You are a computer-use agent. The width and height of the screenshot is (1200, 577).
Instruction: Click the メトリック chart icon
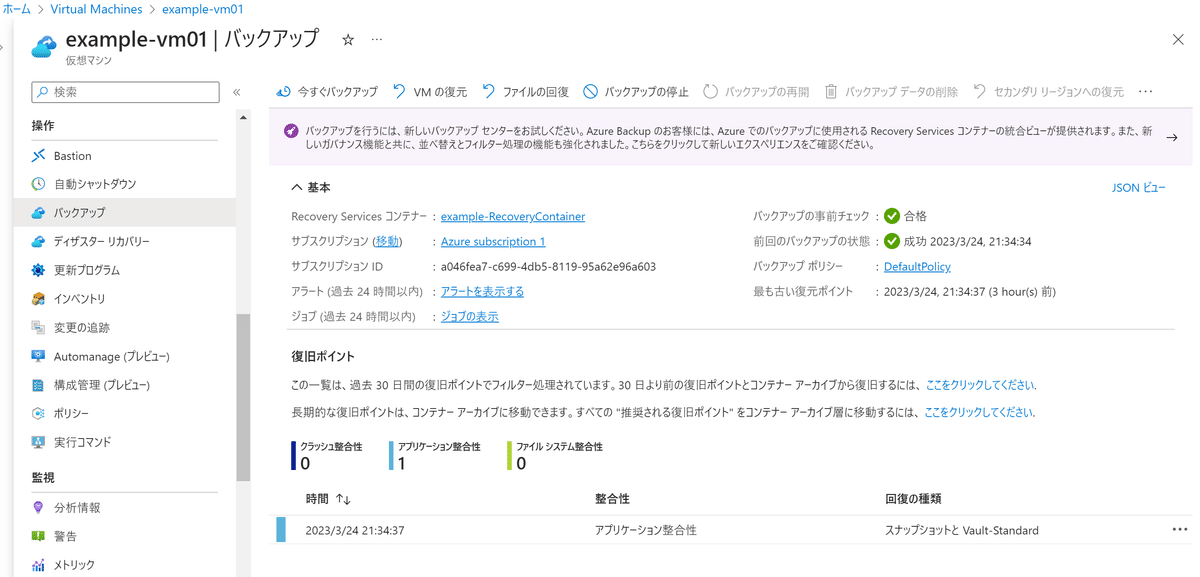click(38, 565)
